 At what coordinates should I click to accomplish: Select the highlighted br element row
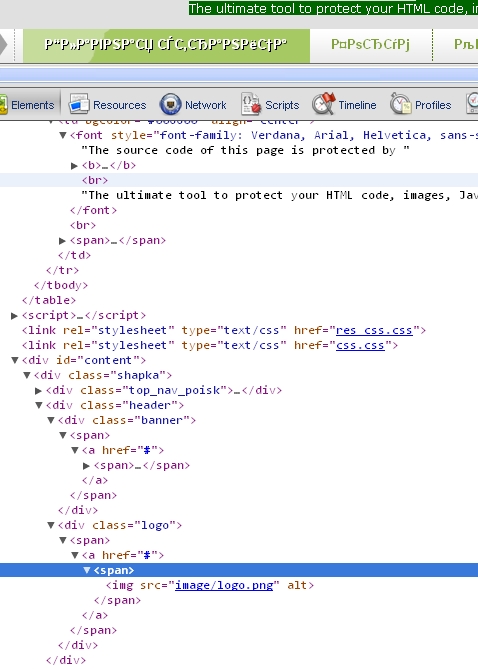coord(239,180)
